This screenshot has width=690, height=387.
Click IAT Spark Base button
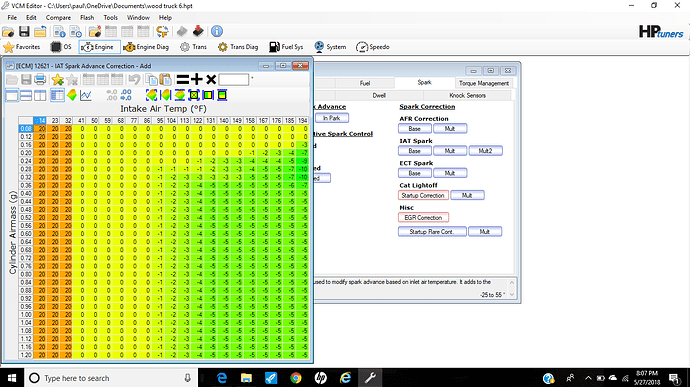point(415,151)
